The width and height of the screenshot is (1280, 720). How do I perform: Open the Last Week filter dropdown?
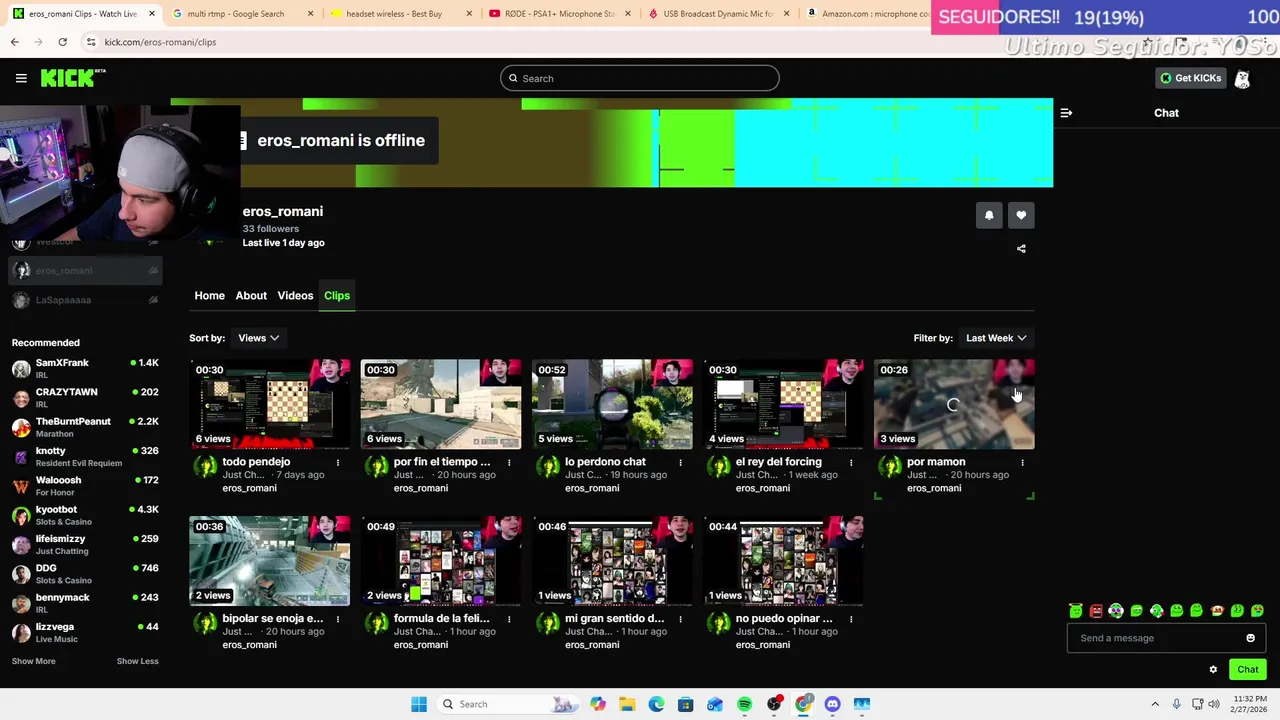(996, 338)
